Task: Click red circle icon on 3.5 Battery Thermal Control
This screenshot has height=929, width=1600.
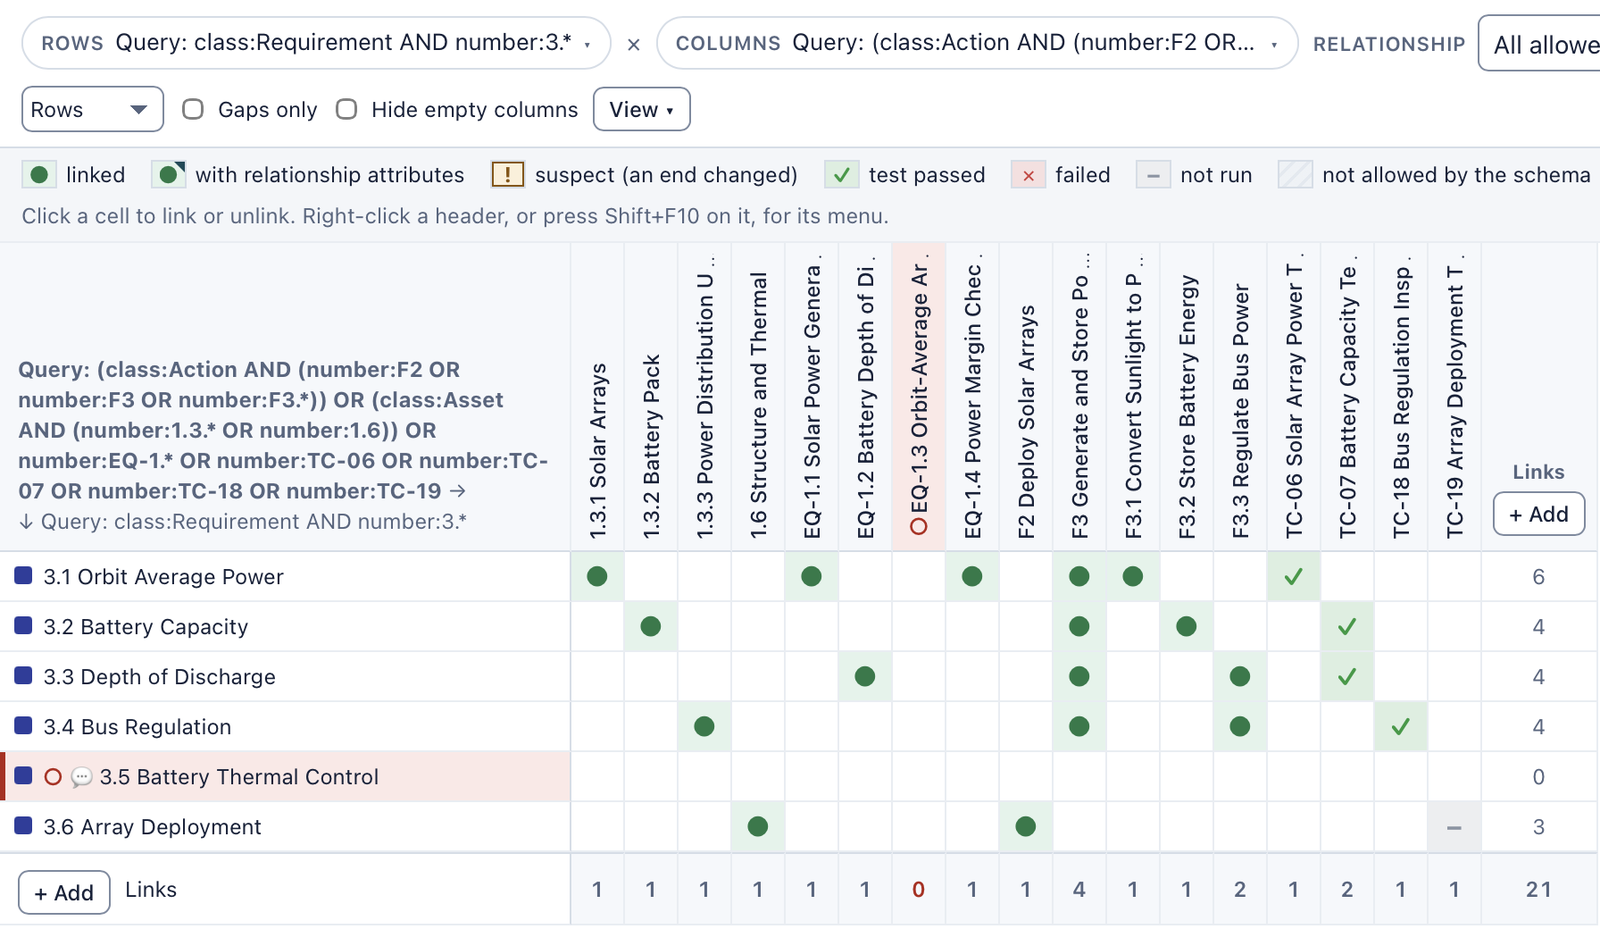Action: 53,776
